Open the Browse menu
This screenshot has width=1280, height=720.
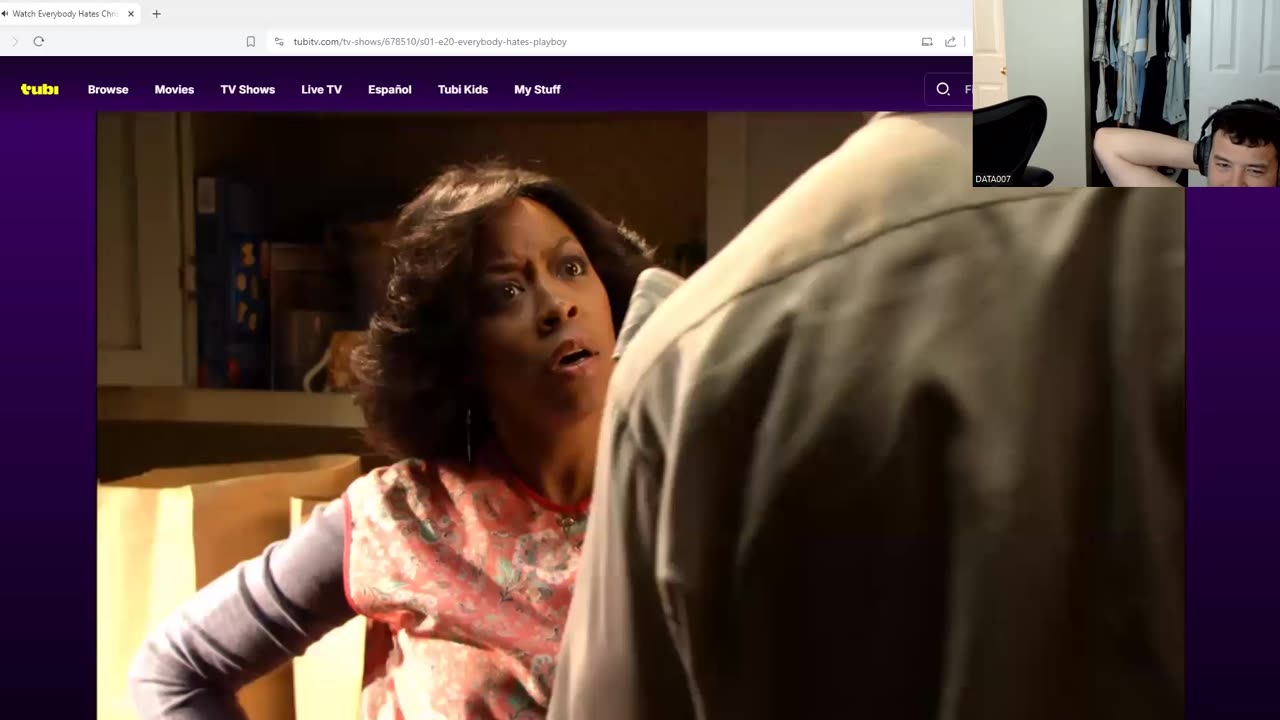[x=108, y=89]
